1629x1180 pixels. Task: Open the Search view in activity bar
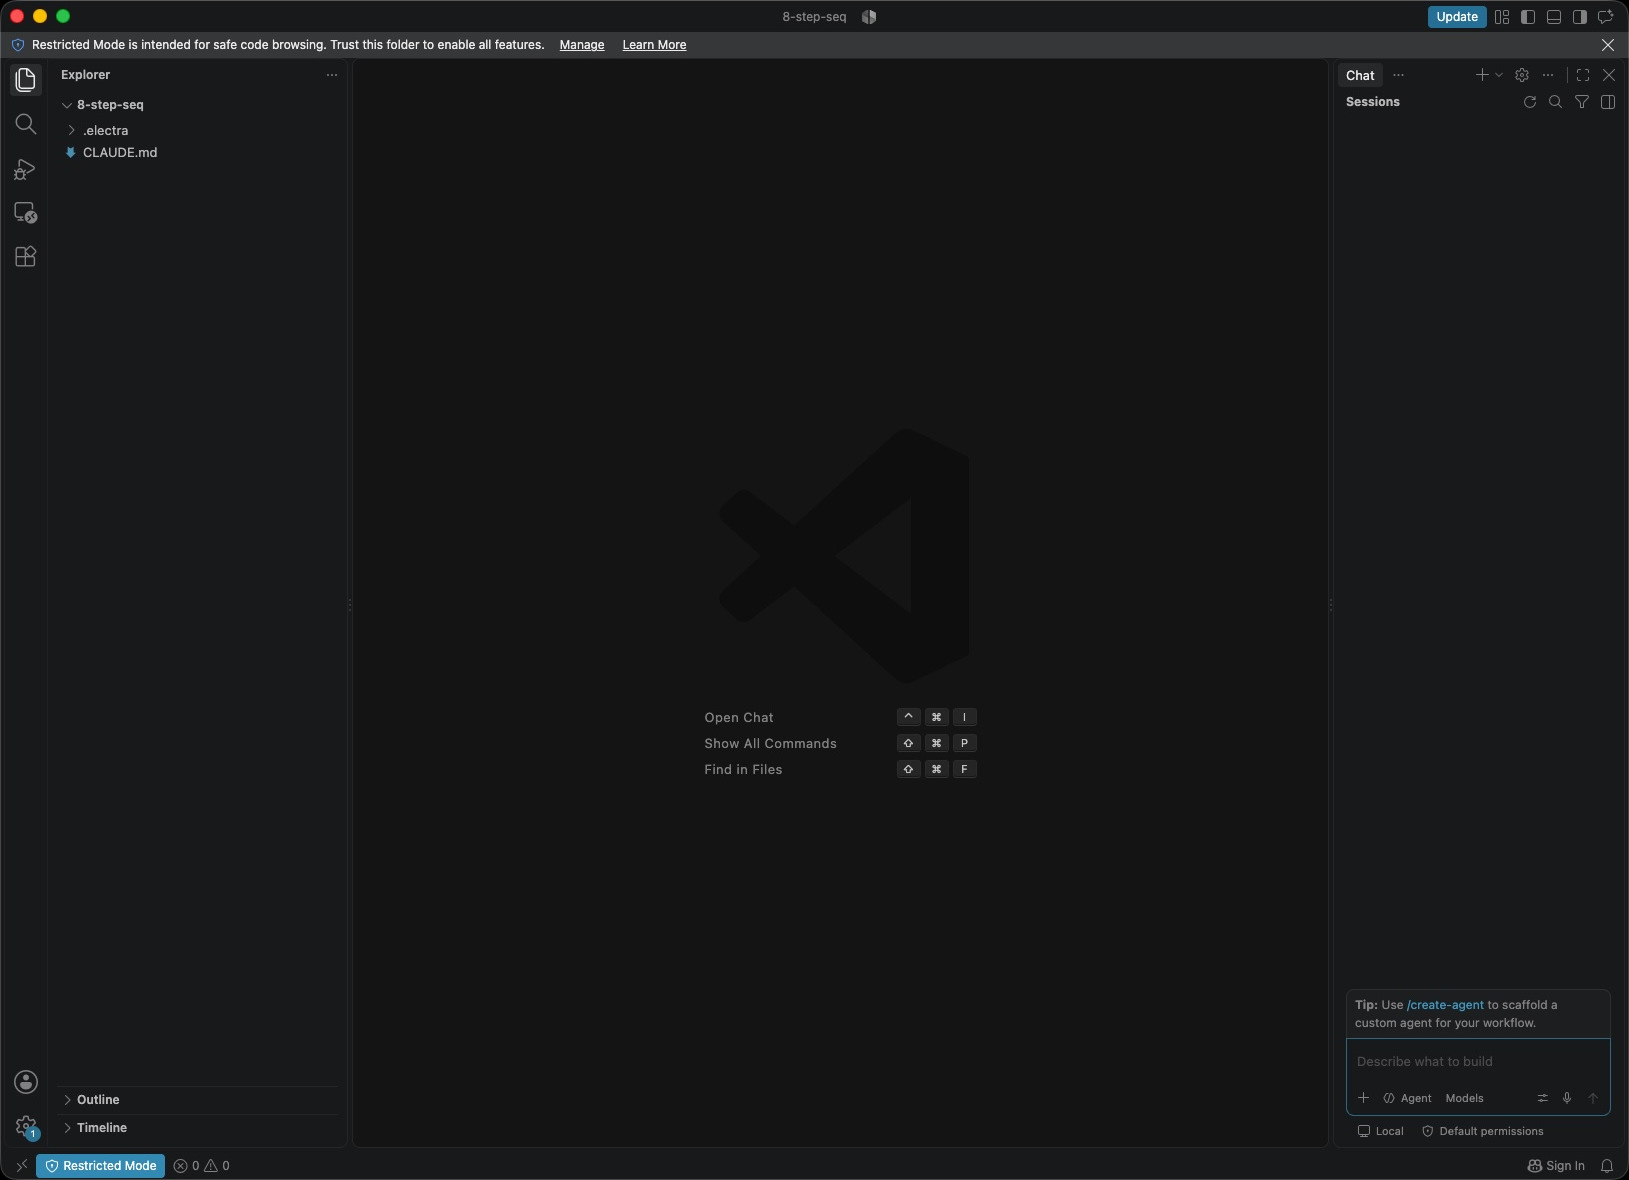25,124
